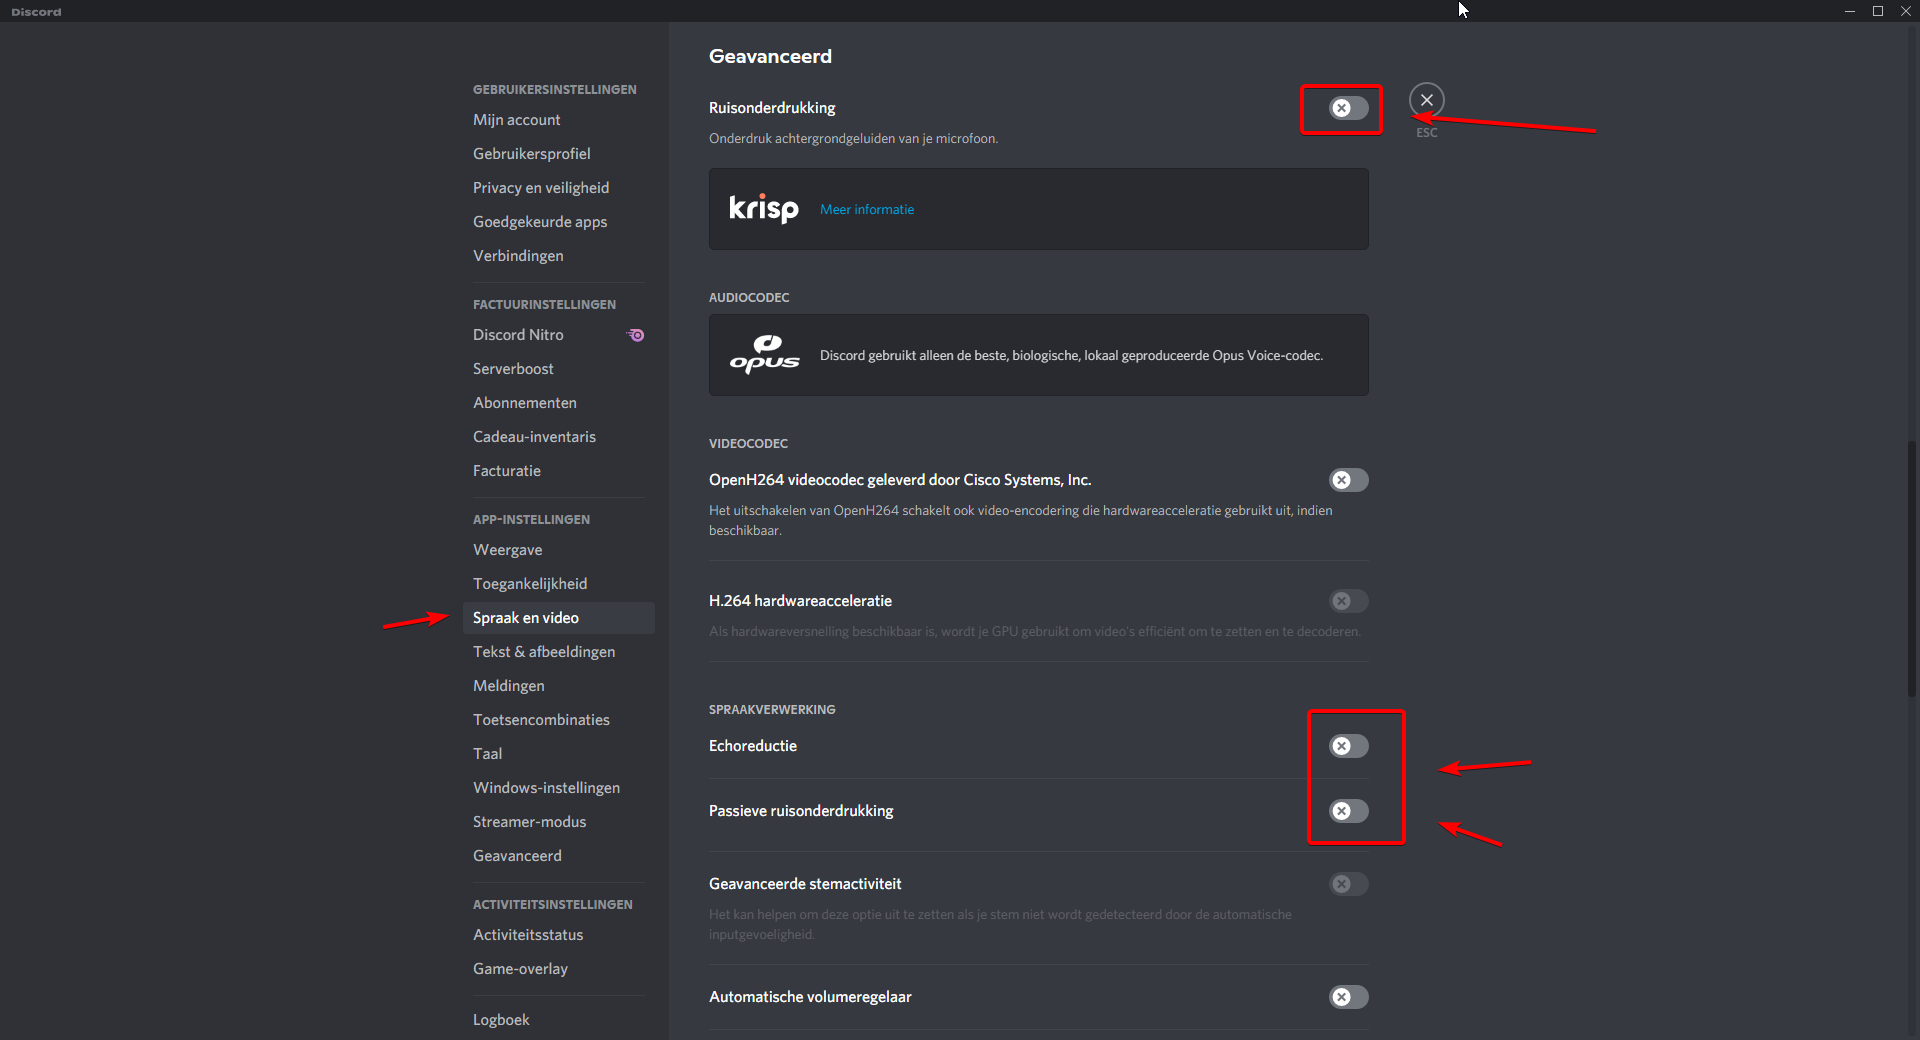Click the Nitro badge icon in sidebar

636,335
